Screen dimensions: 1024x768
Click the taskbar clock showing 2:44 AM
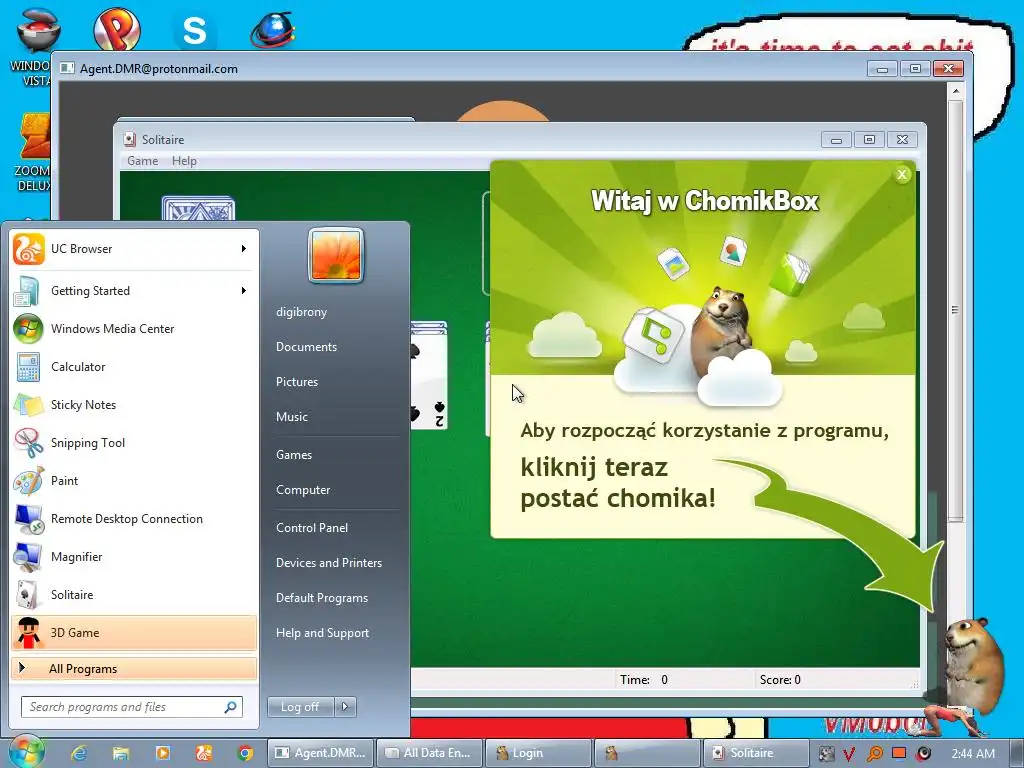(x=973, y=754)
